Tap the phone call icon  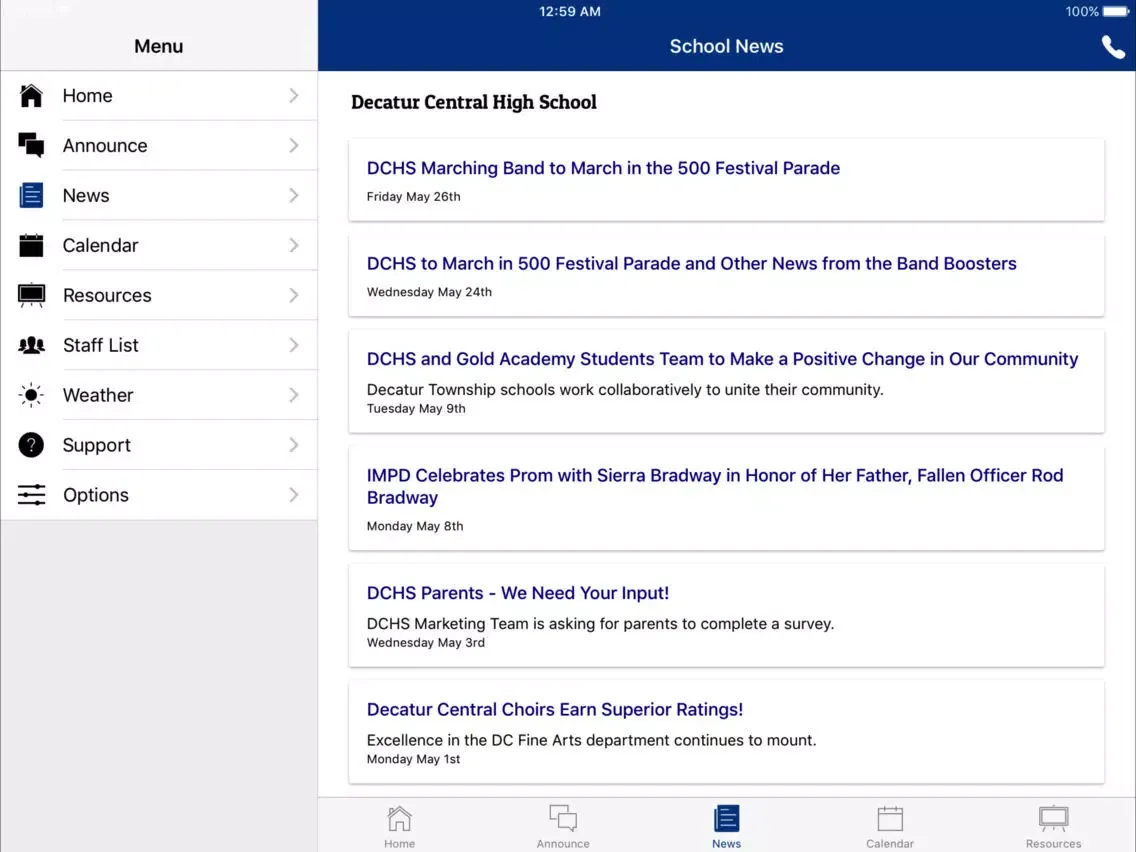[x=1113, y=47]
